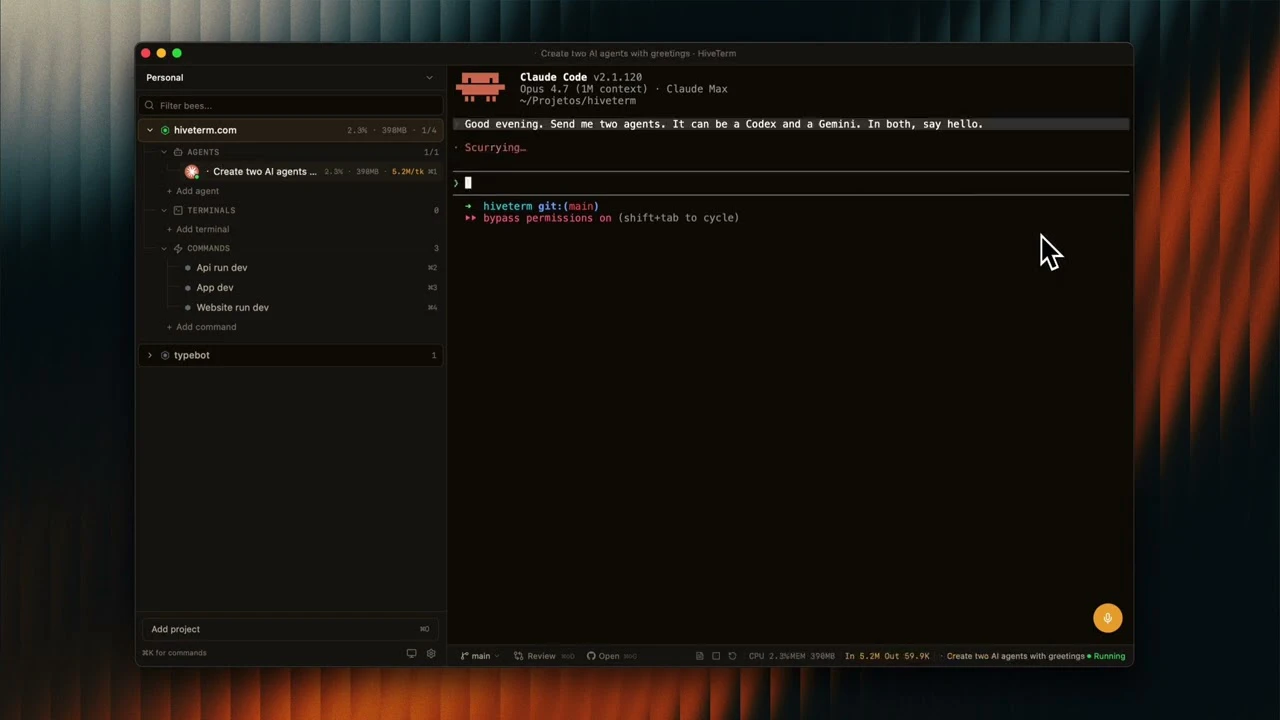Click the status dot beside Api run dev
The height and width of the screenshot is (720, 1280).
[x=188, y=268]
